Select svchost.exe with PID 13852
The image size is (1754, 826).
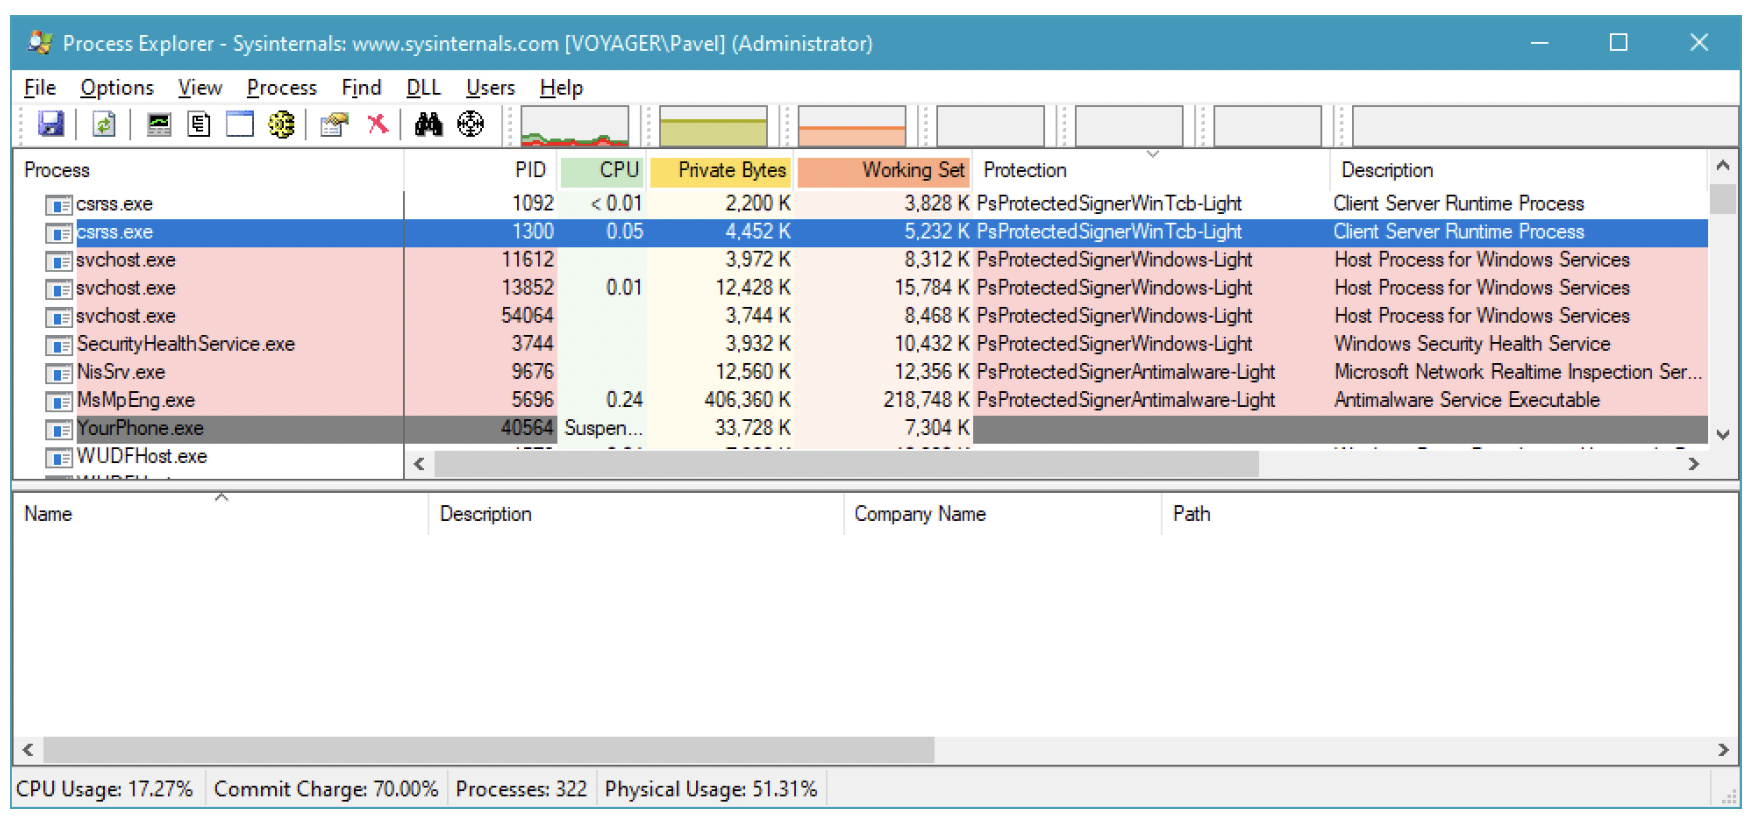[861, 288]
